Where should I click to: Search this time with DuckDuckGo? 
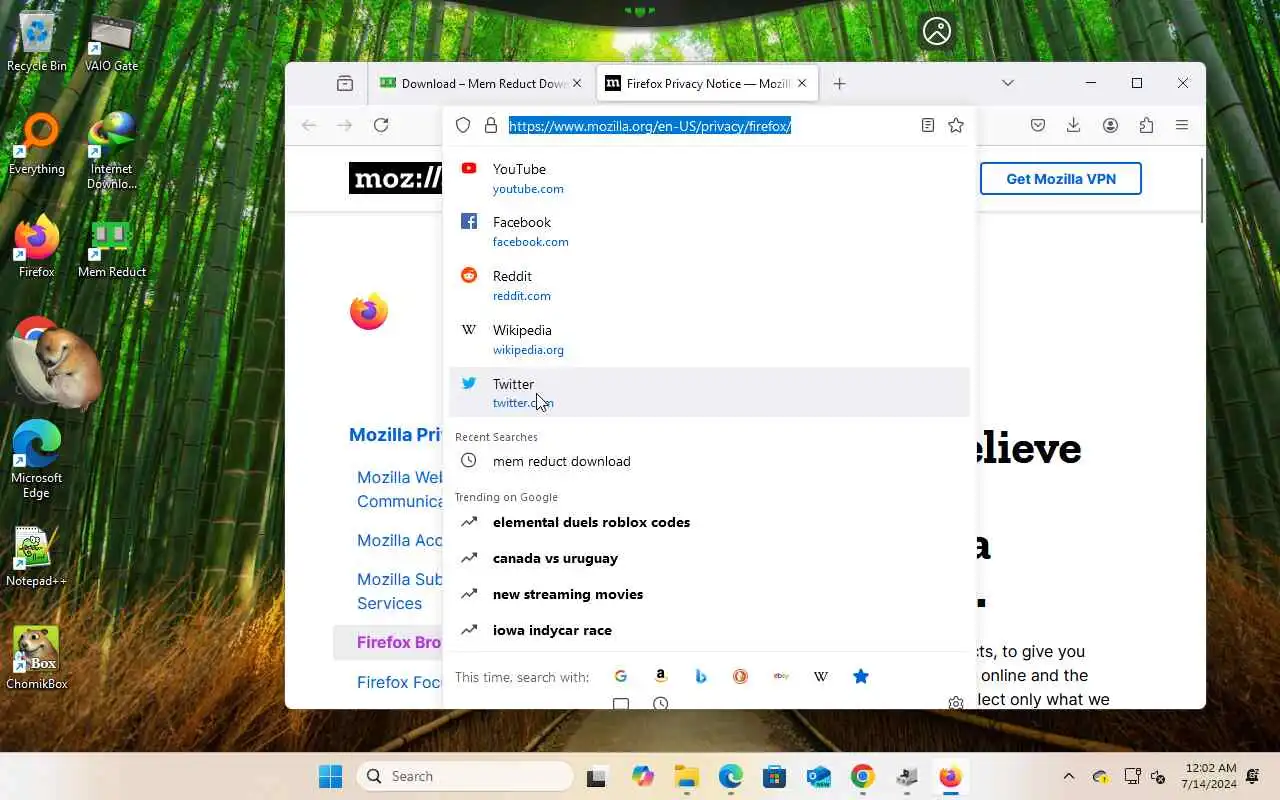coord(740,677)
